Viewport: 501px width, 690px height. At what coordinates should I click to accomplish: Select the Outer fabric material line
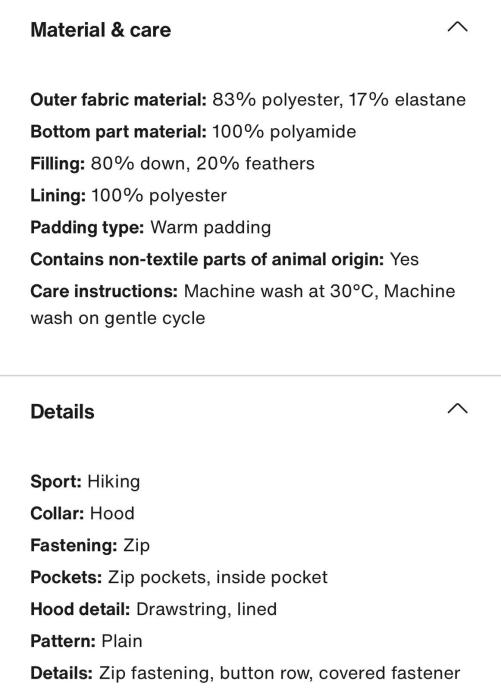point(248,100)
